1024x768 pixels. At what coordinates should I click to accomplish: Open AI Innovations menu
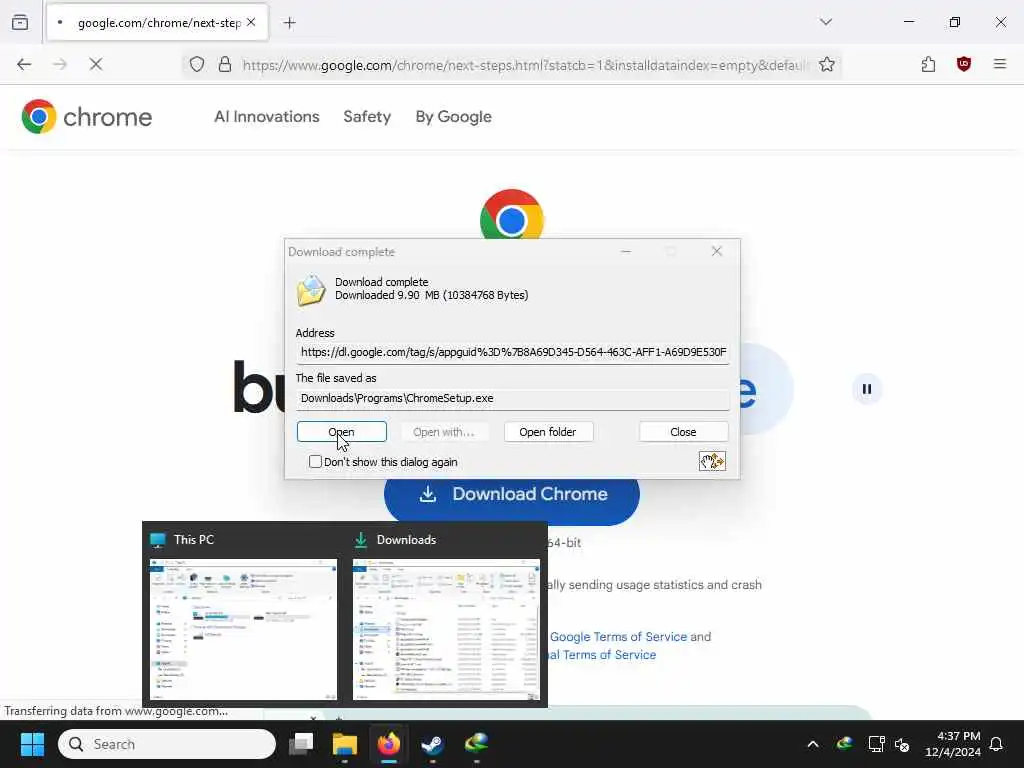266,117
